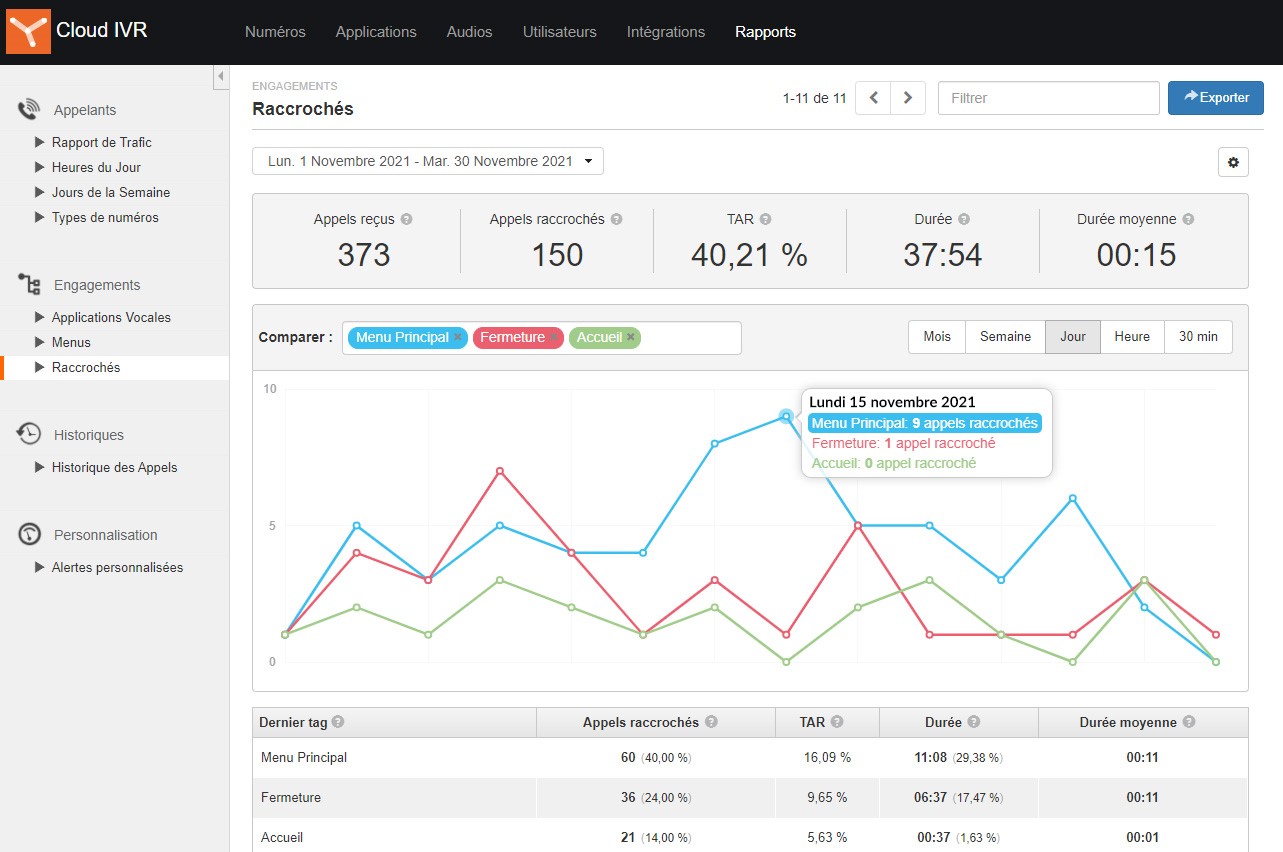
Task: Switch chart granularity to Heure
Action: pos(1132,337)
